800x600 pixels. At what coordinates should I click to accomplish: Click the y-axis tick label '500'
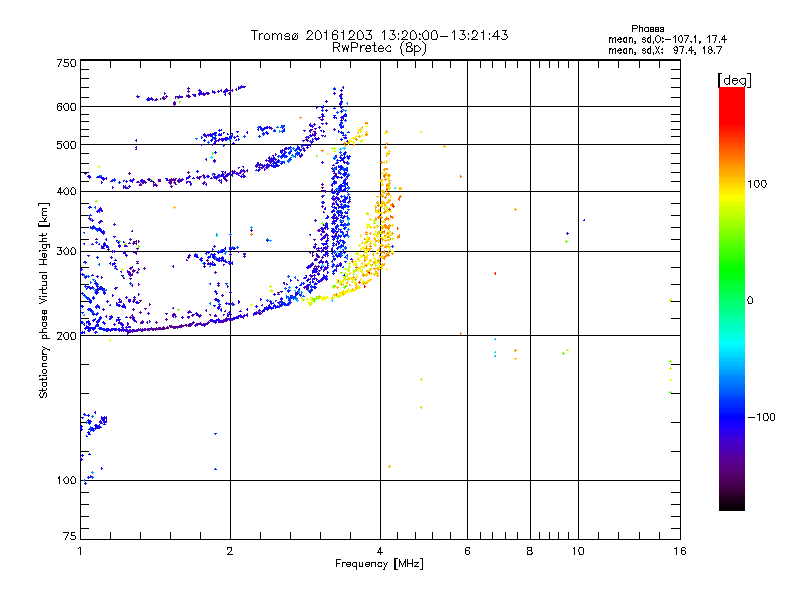tap(66, 145)
